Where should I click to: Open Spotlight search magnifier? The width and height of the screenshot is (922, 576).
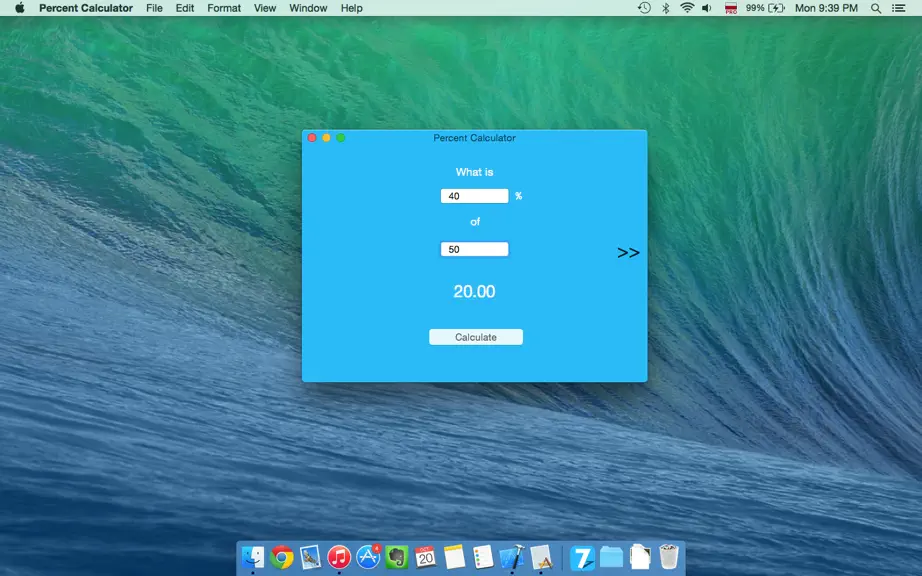point(876,8)
